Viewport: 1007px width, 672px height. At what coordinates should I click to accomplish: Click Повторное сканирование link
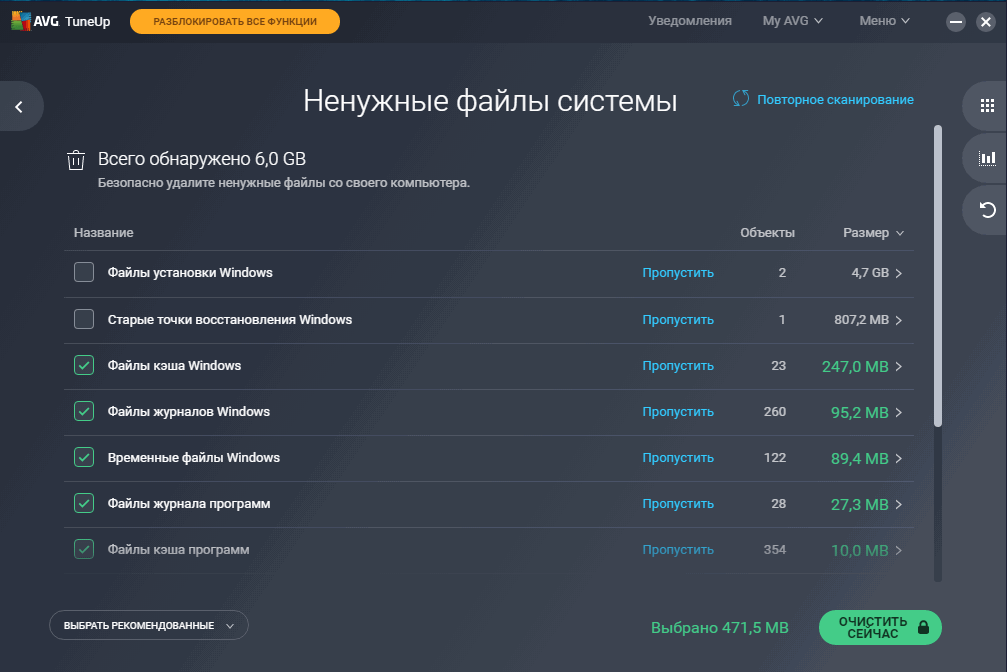click(835, 100)
